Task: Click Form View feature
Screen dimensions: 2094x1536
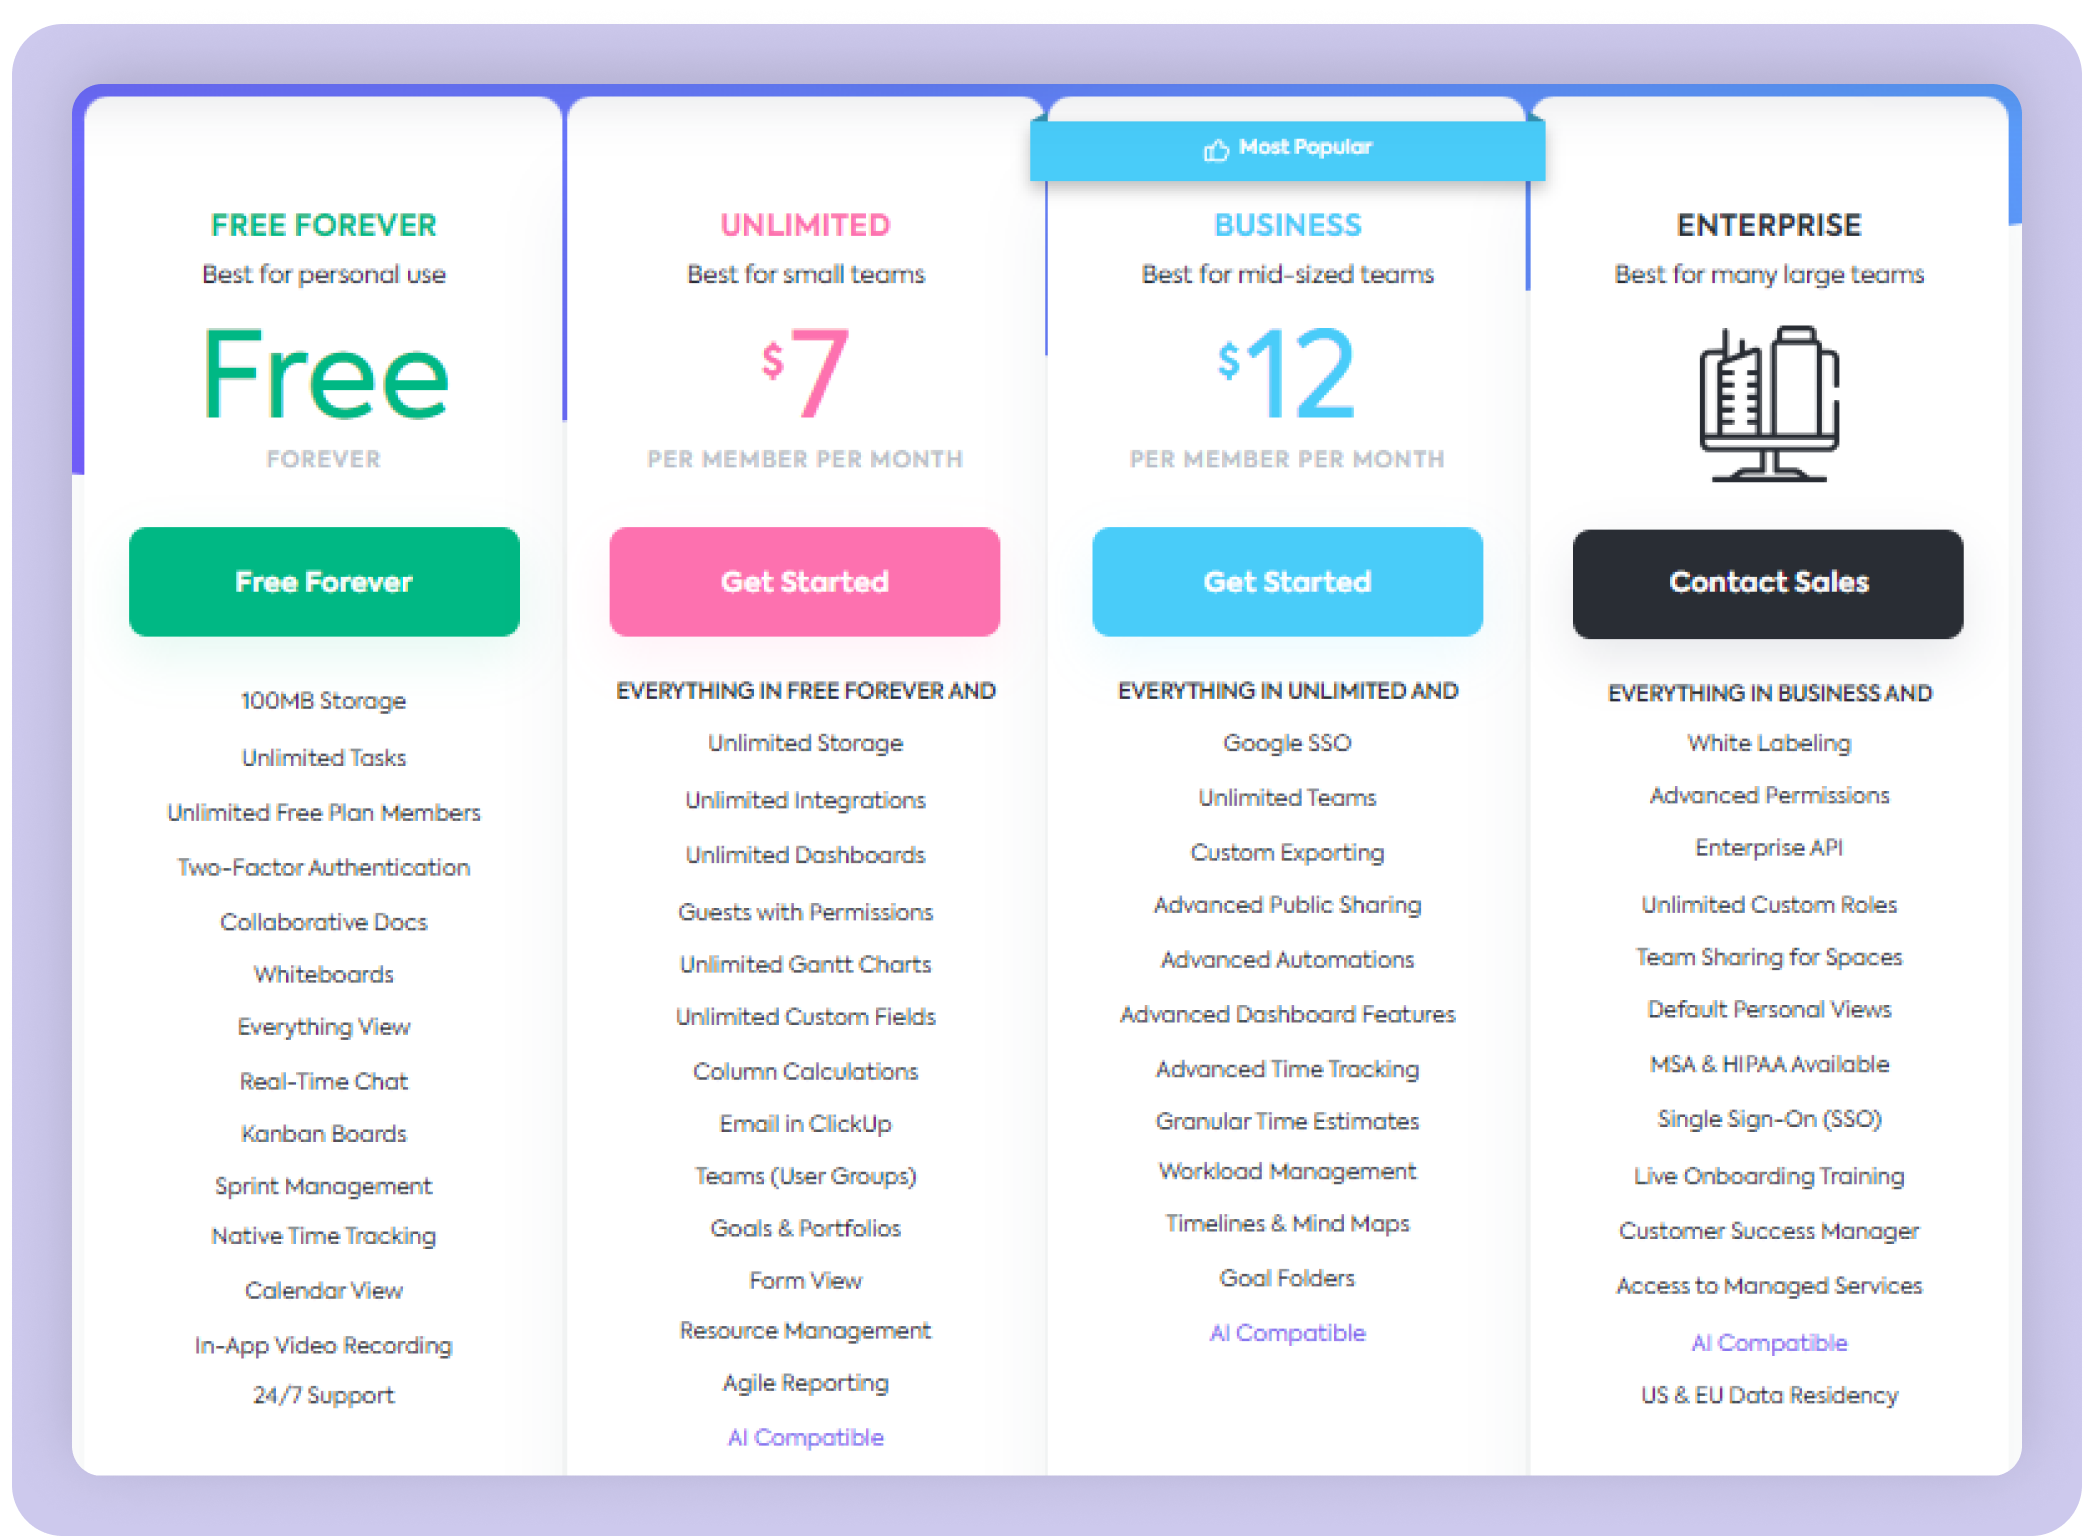Action: (x=806, y=1281)
